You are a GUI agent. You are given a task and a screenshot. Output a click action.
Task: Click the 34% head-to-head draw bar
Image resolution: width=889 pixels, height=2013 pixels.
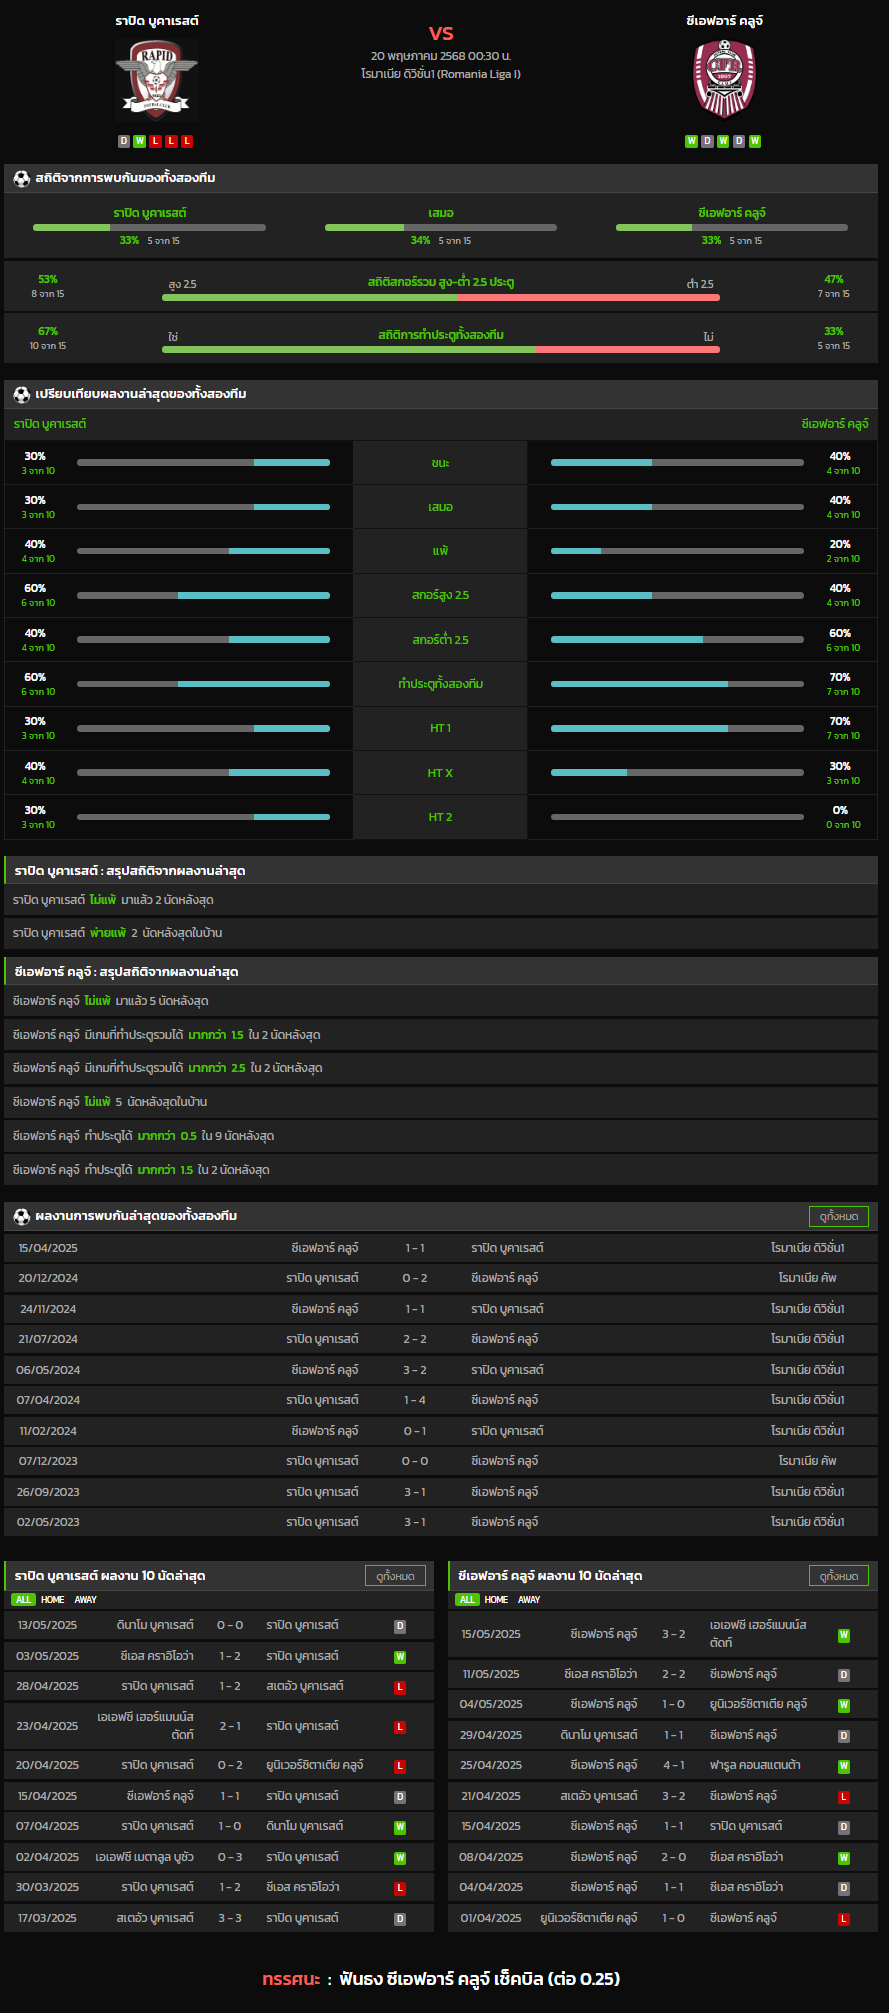[441, 227]
